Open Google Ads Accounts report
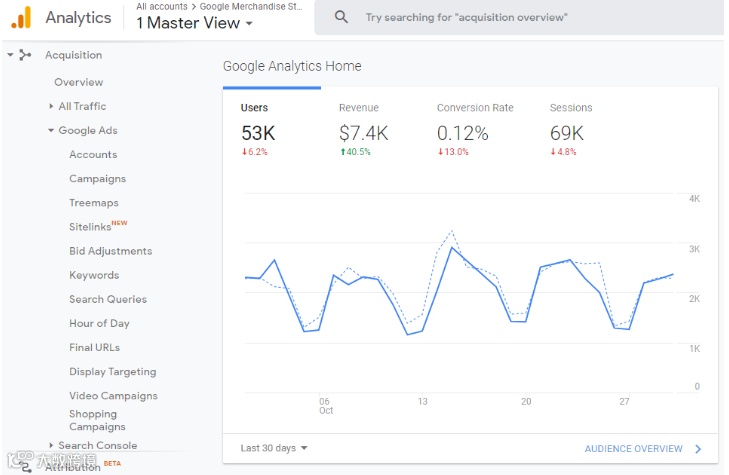Screen dimensions: 729x475 93,154
